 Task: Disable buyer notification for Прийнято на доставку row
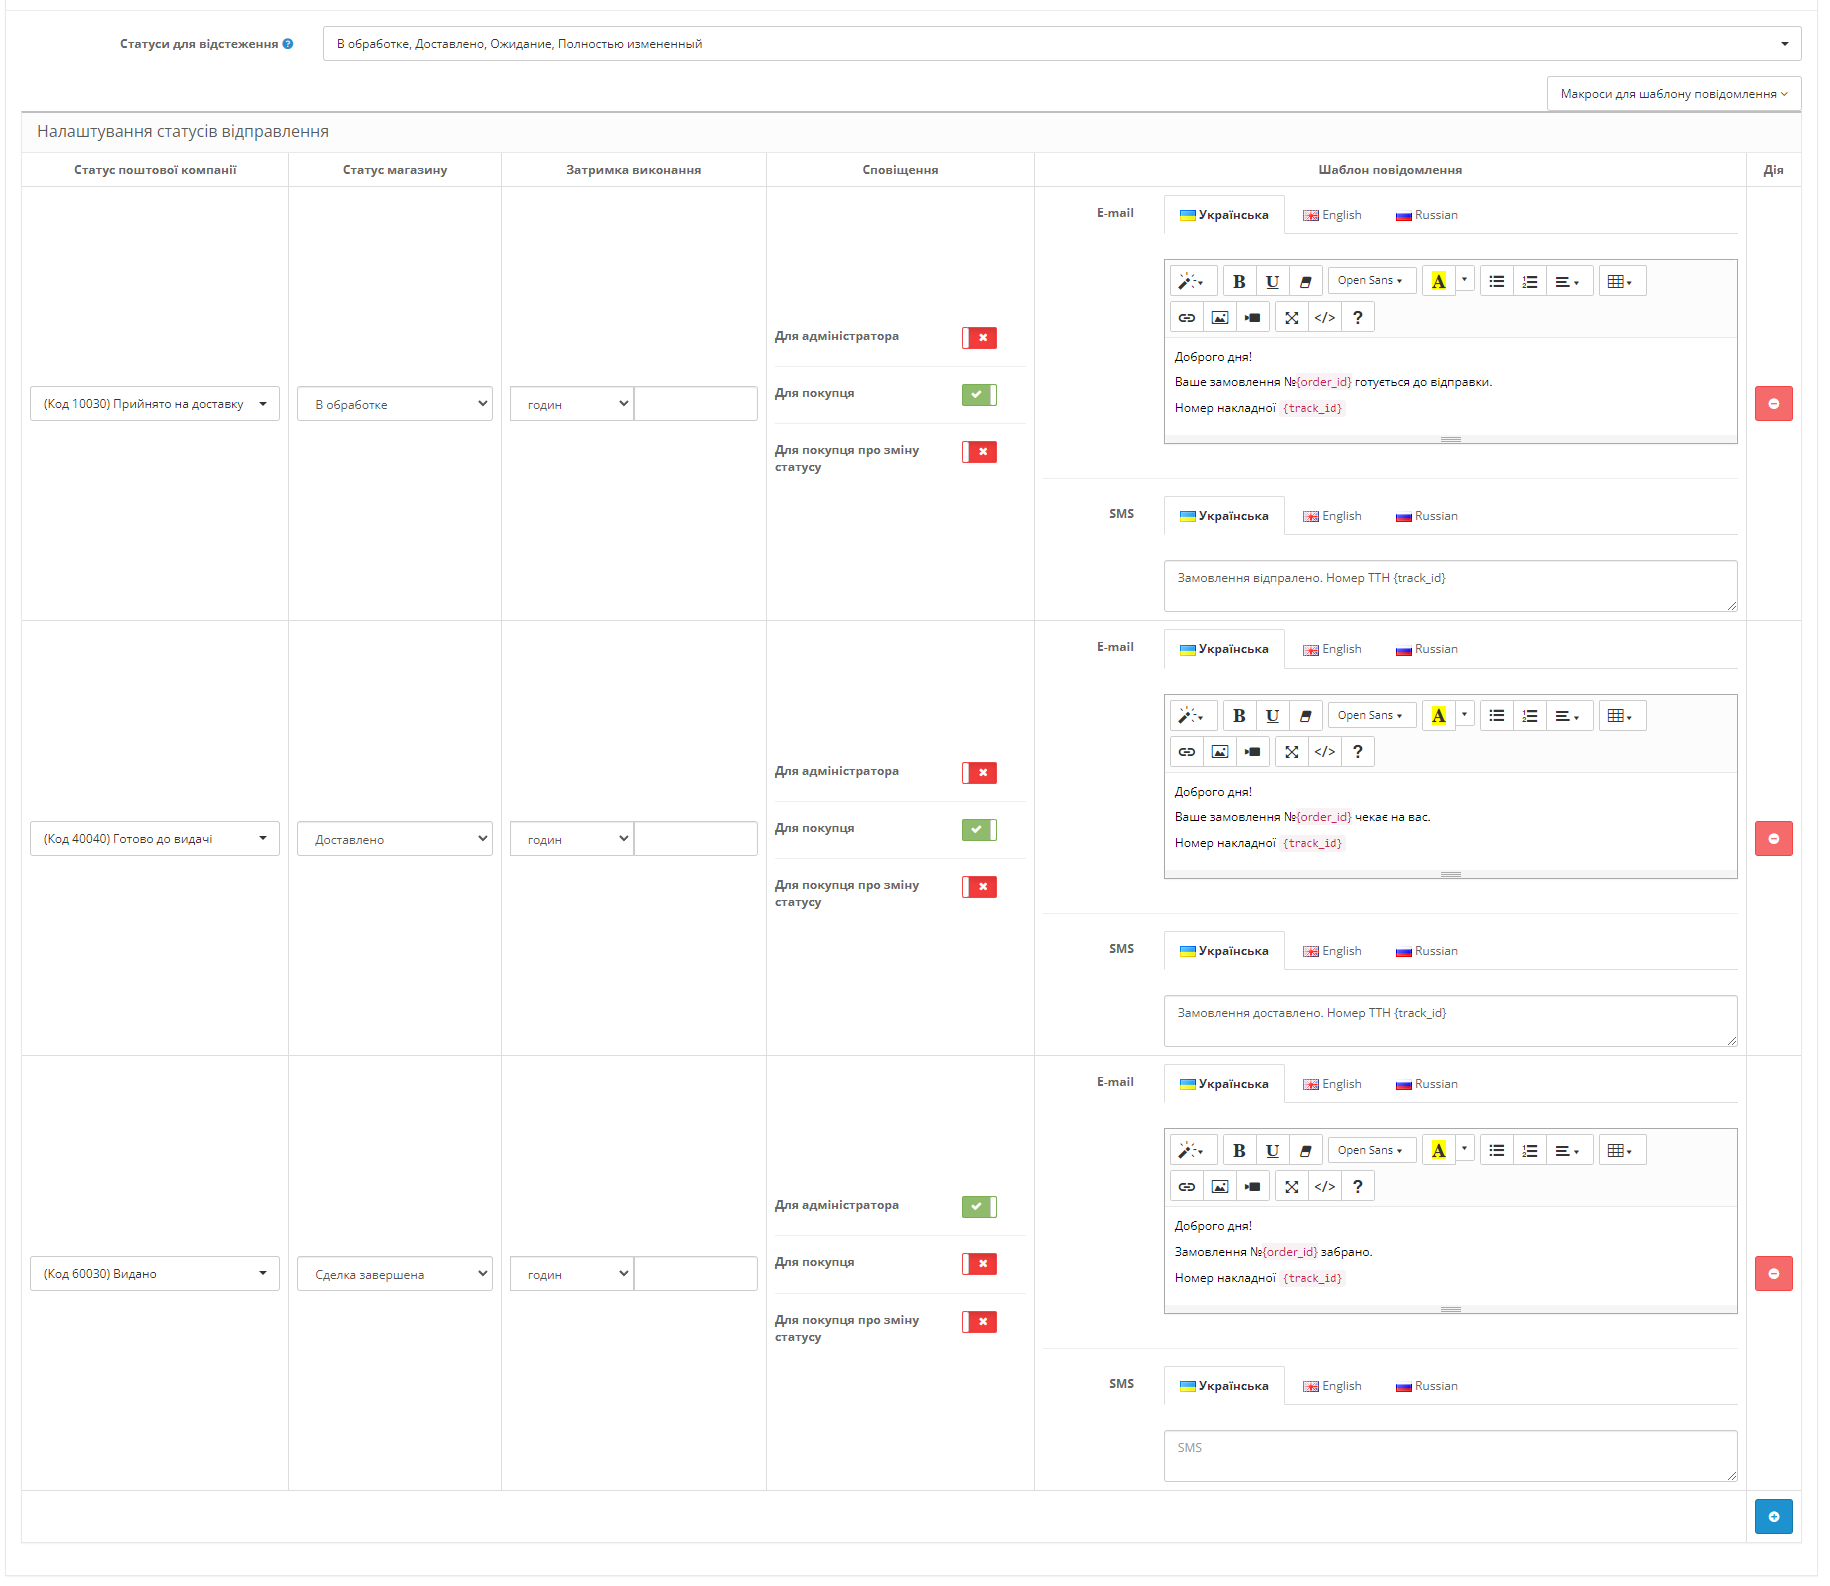click(979, 394)
